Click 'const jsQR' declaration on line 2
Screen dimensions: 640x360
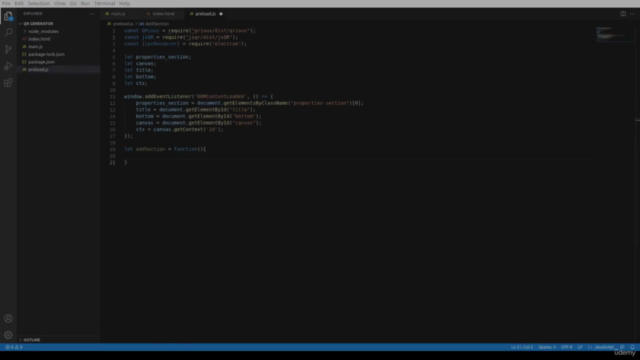click(139, 38)
